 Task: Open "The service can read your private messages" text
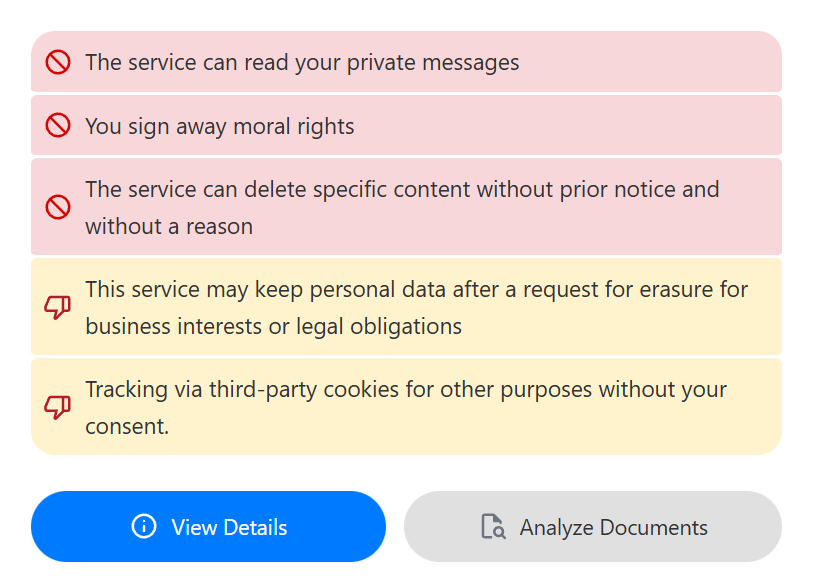(x=302, y=62)
